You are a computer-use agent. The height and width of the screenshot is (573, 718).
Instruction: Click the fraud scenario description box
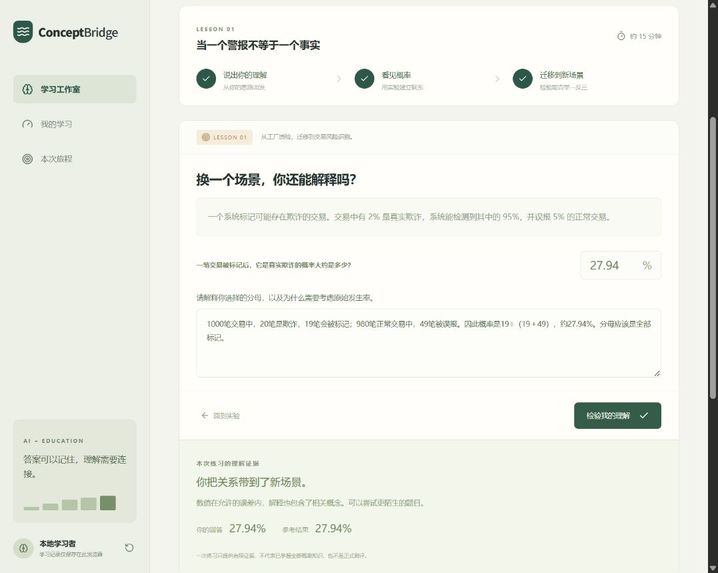pyautogui.click(x=429, y=217)
